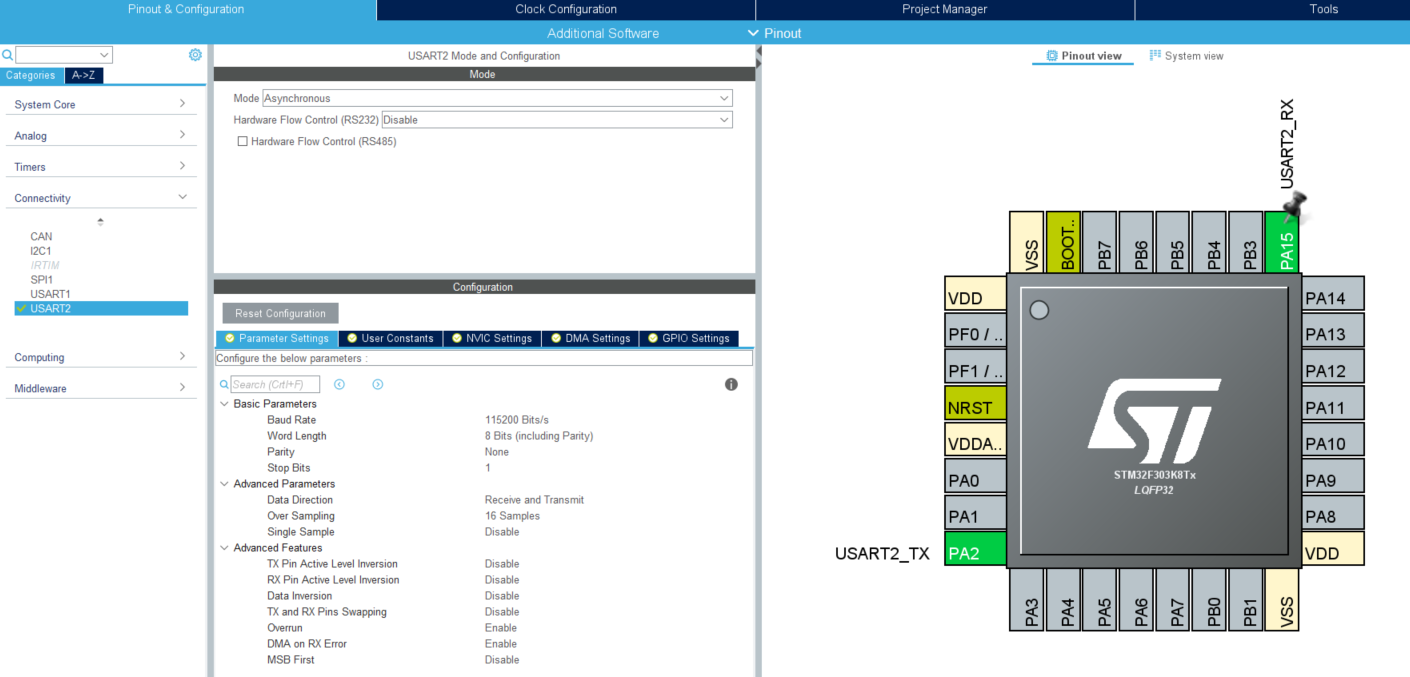Image resolution: width=1410 pixels, height=677 pixels.
Task: Click the Data Direction value Receive and Transmit
Action: pyautogui.click(x=534, y=500)
